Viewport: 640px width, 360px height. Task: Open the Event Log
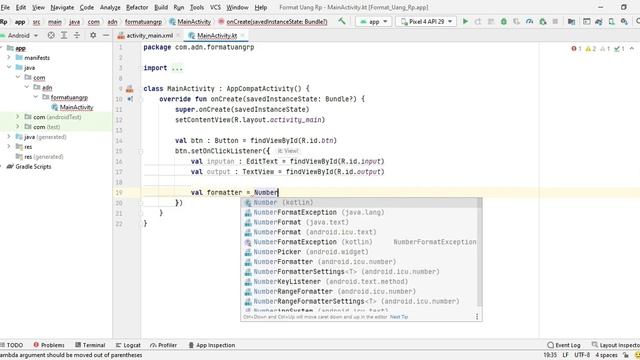coord(564,345)
